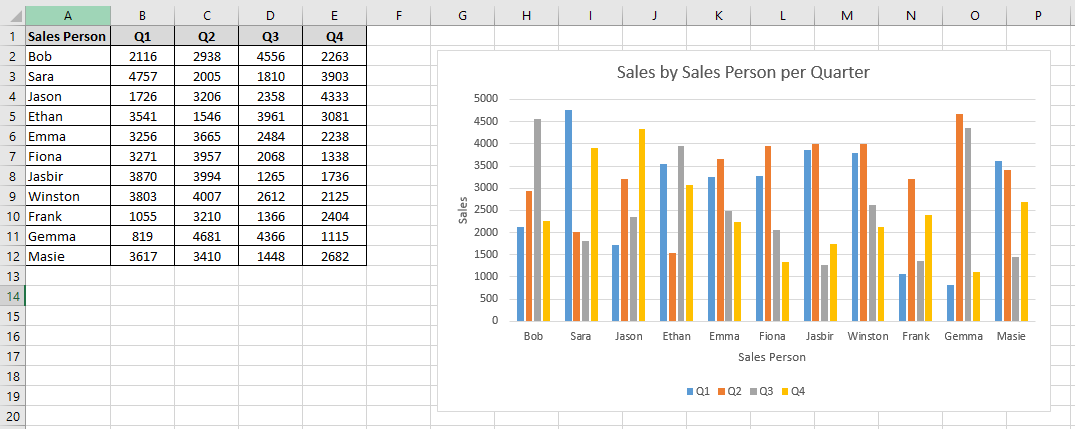Select cell with value 4757
Image resolution: width=1075 pixels, height=429 pixels.
tap(142, 76)
